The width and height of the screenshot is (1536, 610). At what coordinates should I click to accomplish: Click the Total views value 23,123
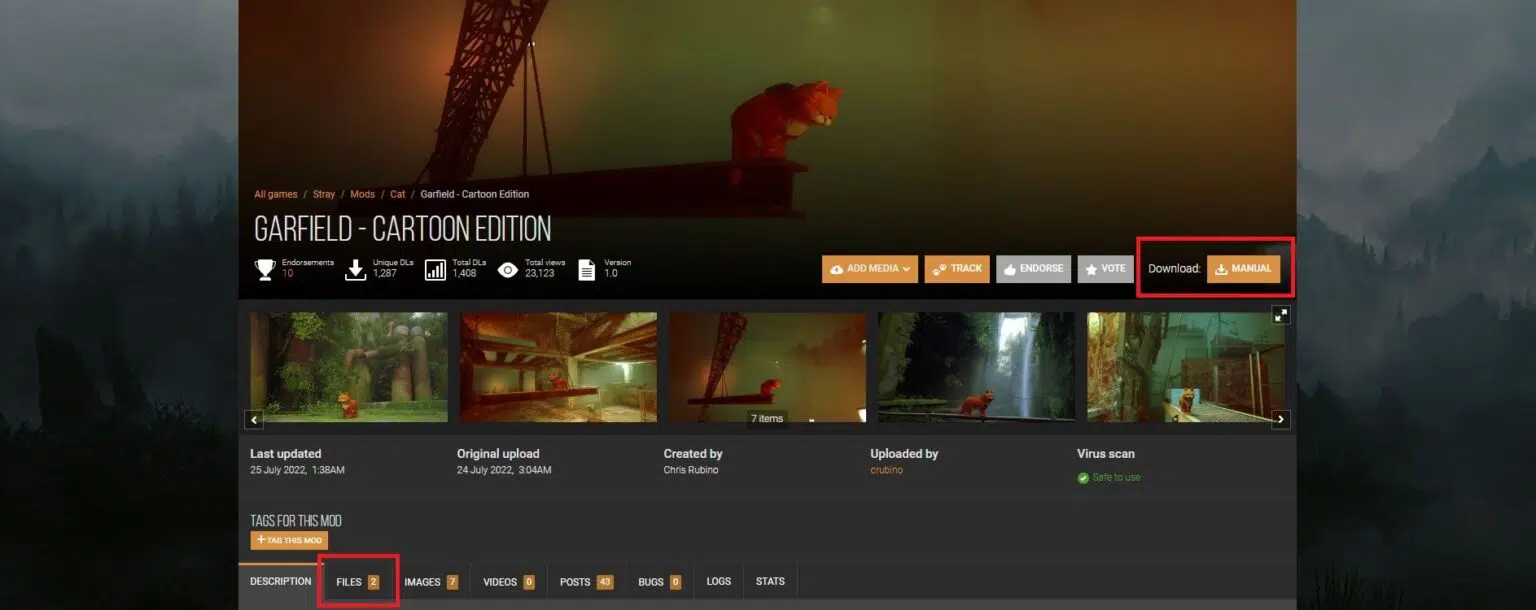click(x=541, y=273)
